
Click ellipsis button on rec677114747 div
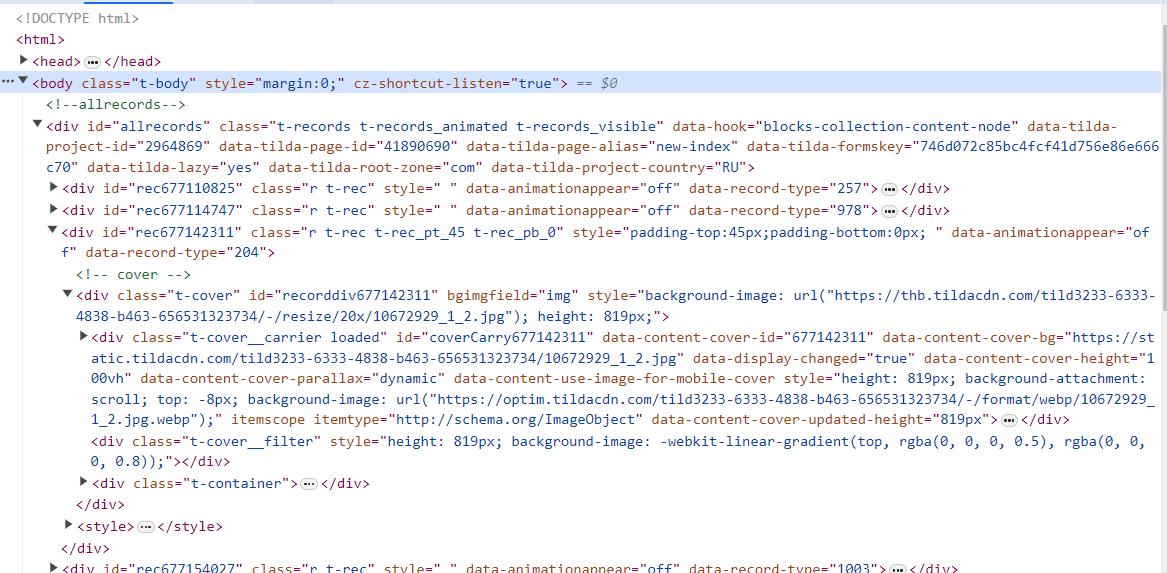click(x=889, y=211)
